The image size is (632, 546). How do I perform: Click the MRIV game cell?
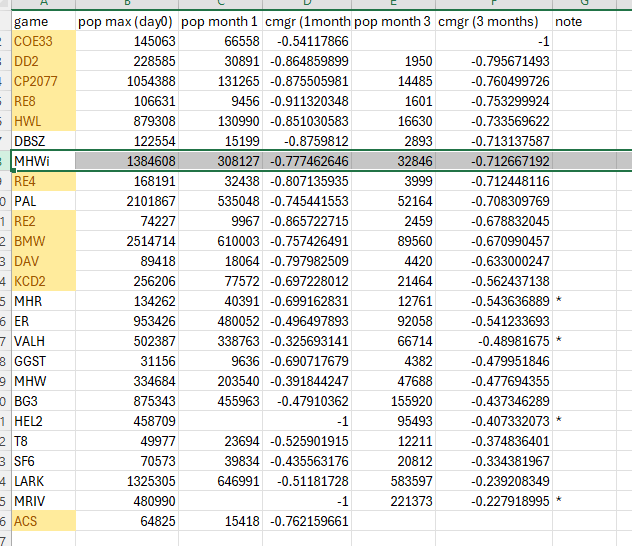coord(44,501)
